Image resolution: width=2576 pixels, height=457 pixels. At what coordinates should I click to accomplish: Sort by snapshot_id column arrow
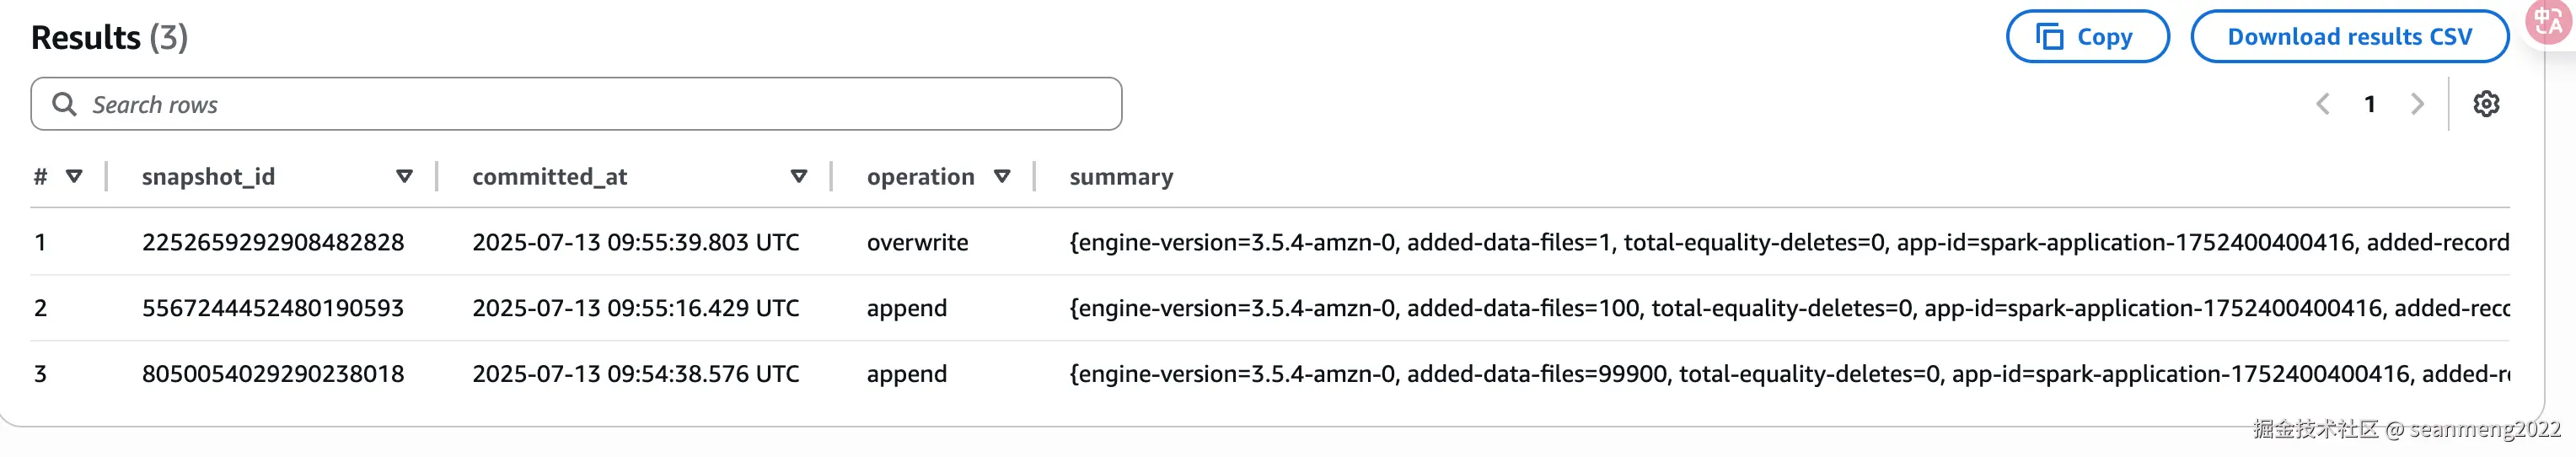click(404, 176)
